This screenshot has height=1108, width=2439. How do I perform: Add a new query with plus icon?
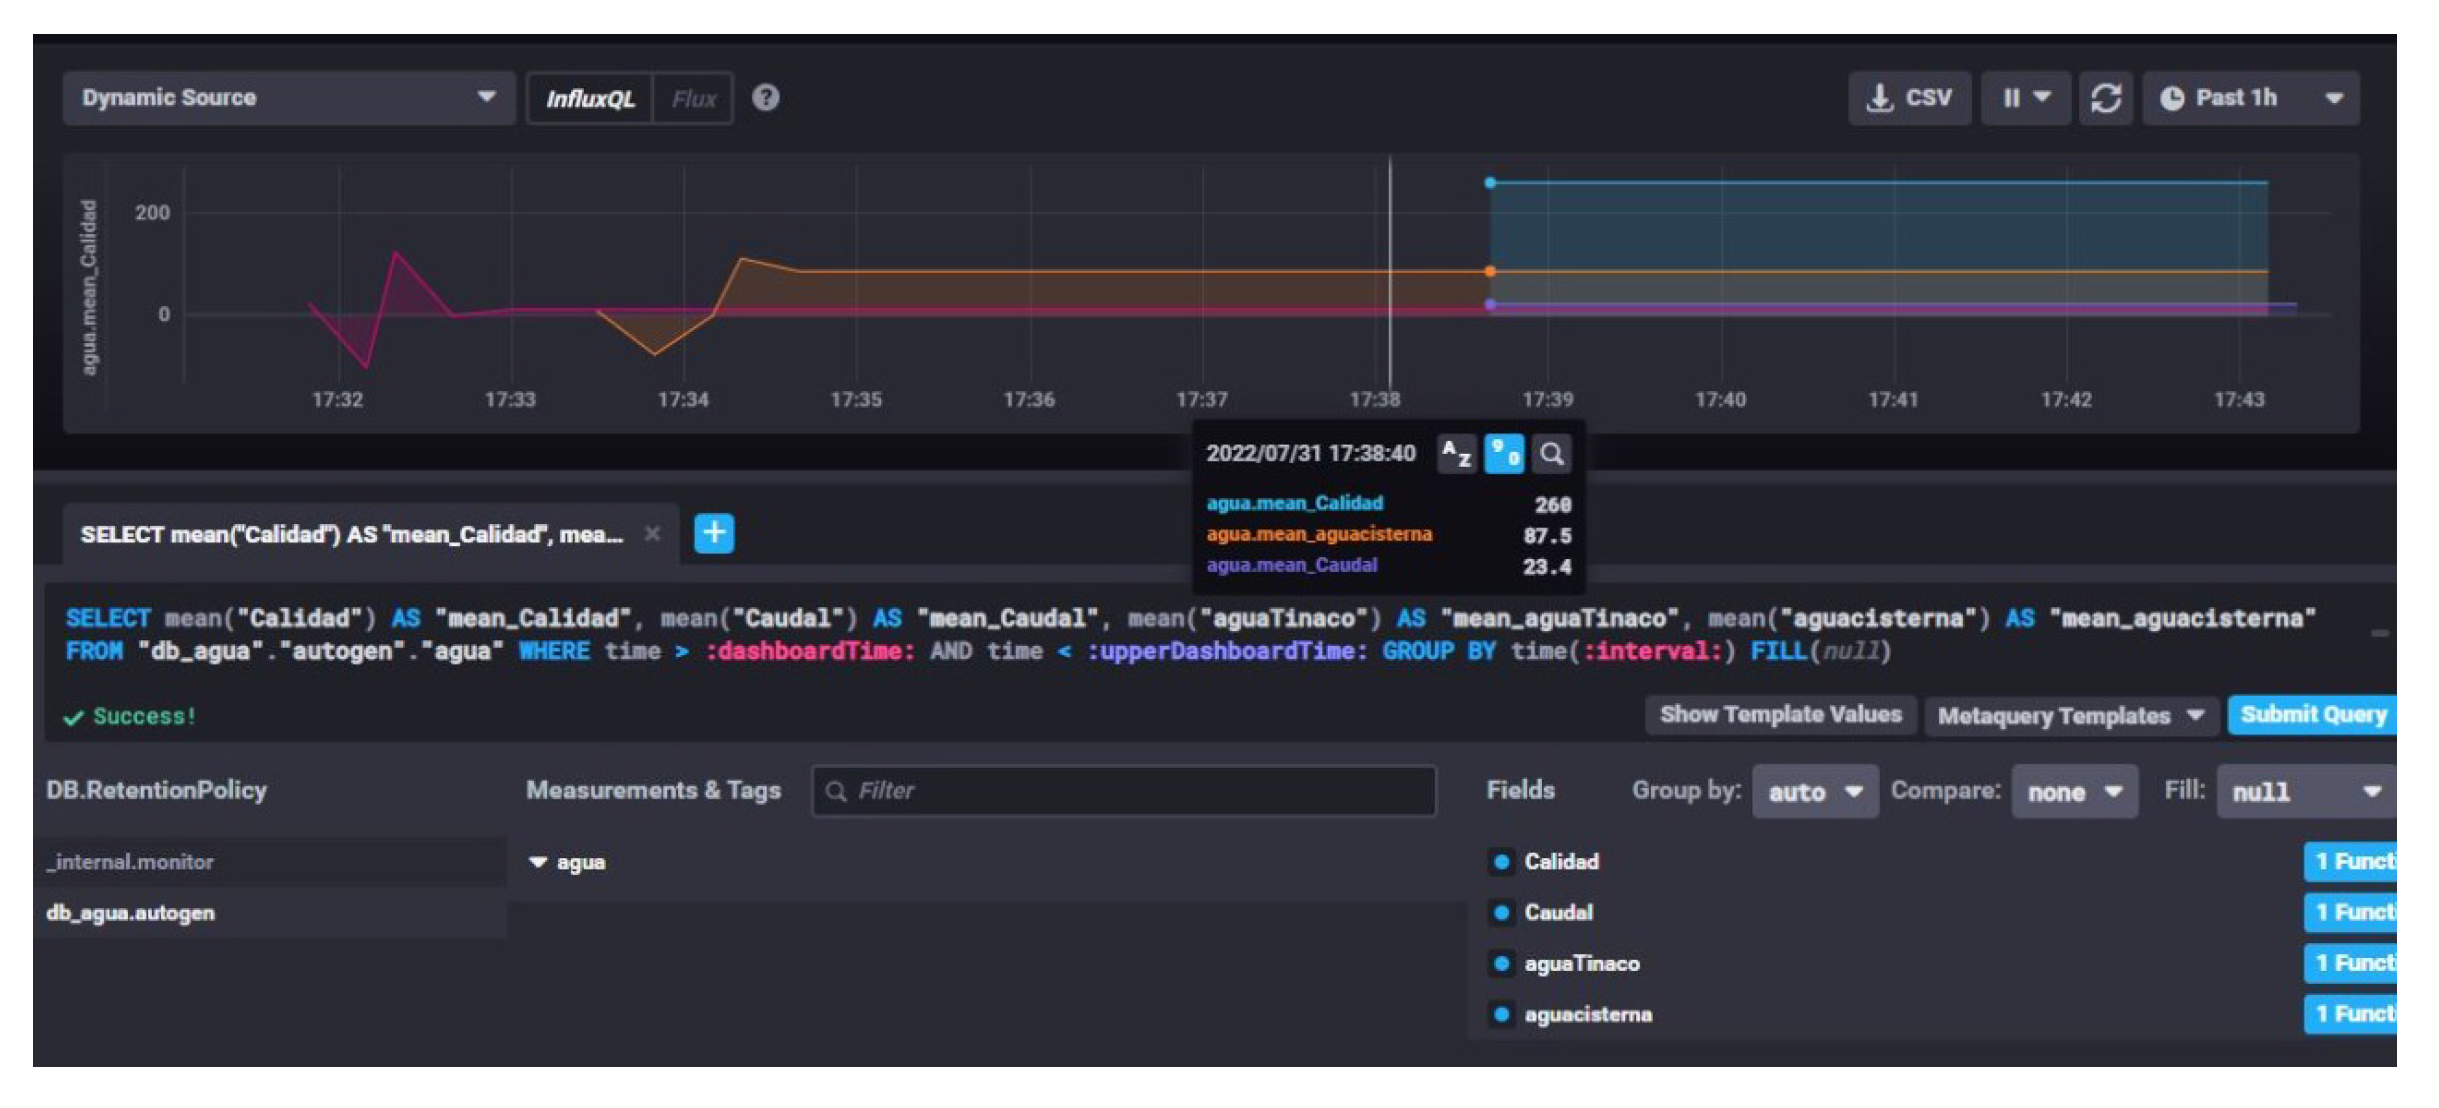[x=714, y=533]
